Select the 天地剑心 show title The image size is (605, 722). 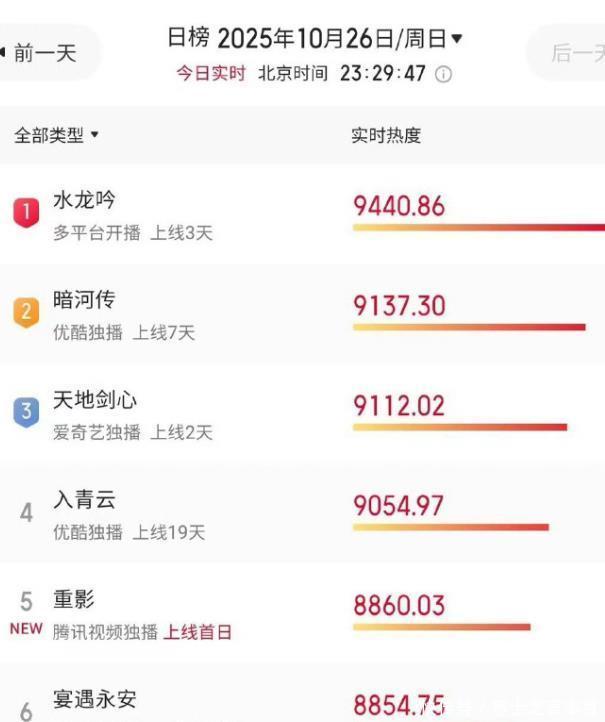[95, 400]
